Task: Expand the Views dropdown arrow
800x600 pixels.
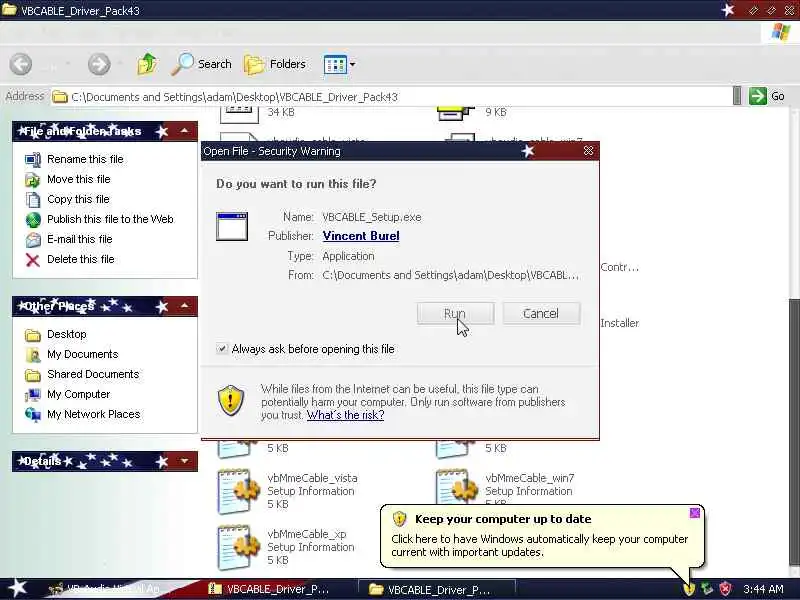Action: coord(352,65)
